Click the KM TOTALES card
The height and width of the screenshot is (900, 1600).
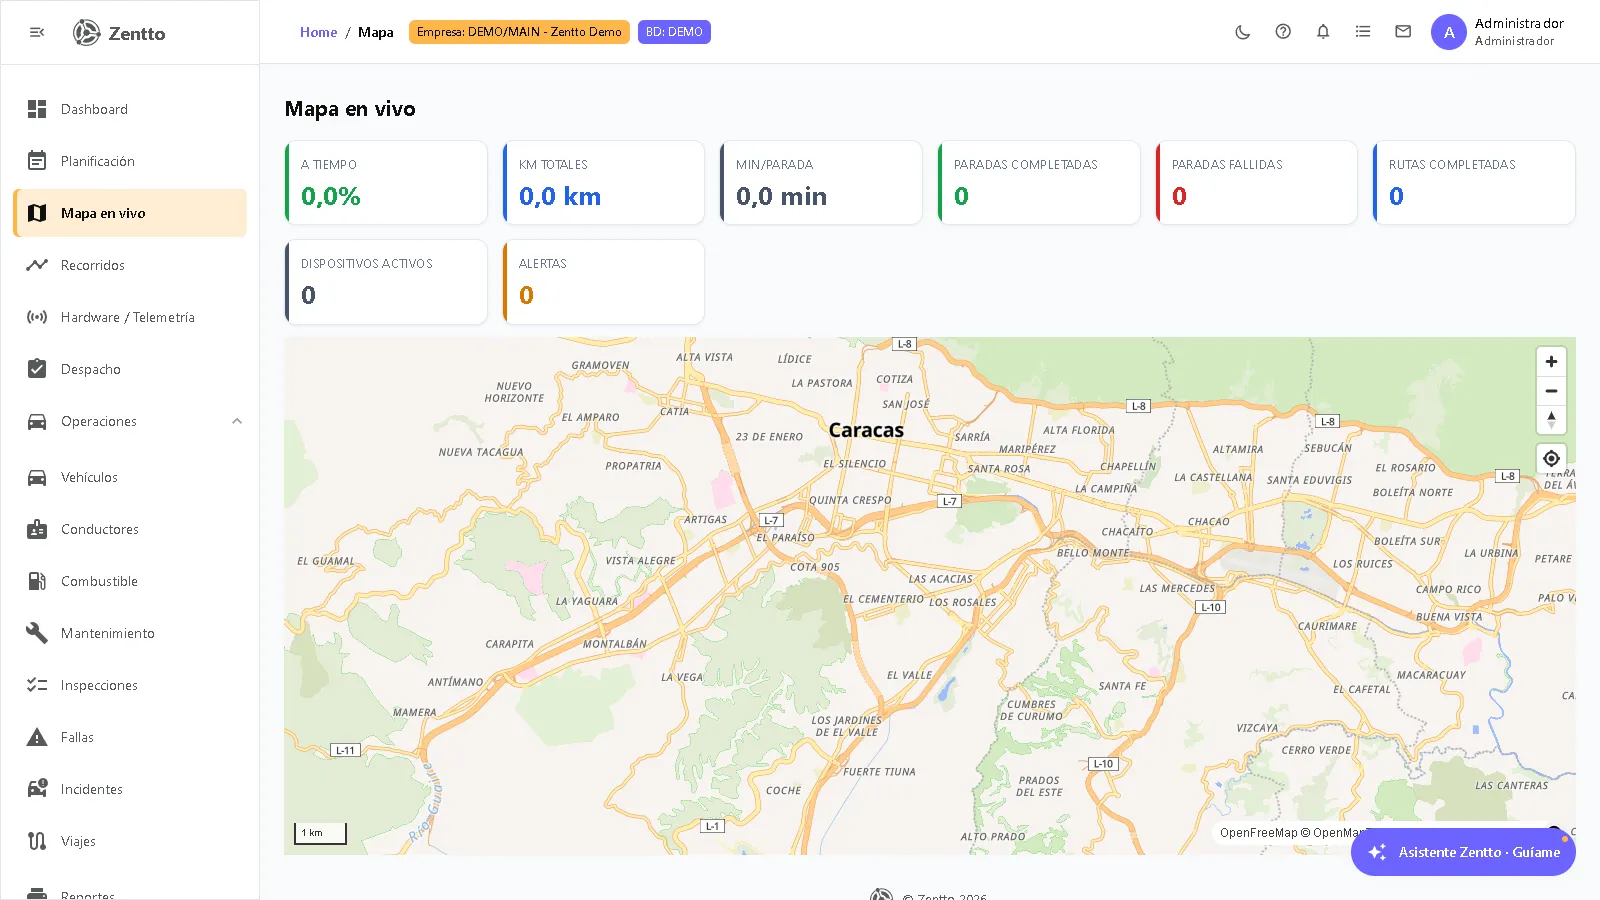(x=604, y=183)
